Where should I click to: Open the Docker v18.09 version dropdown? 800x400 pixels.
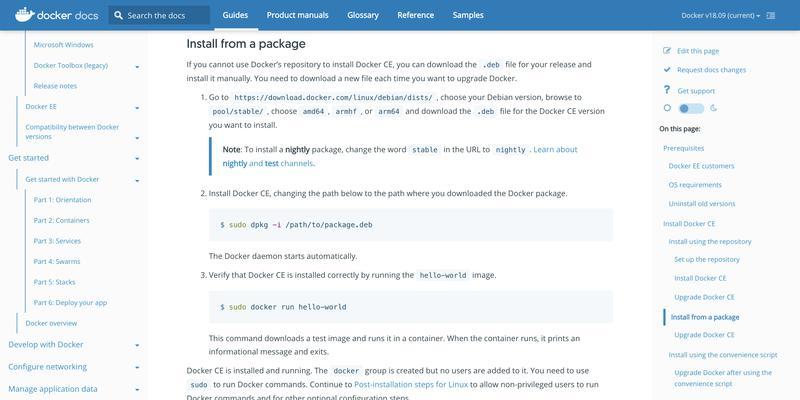(720, 15)
